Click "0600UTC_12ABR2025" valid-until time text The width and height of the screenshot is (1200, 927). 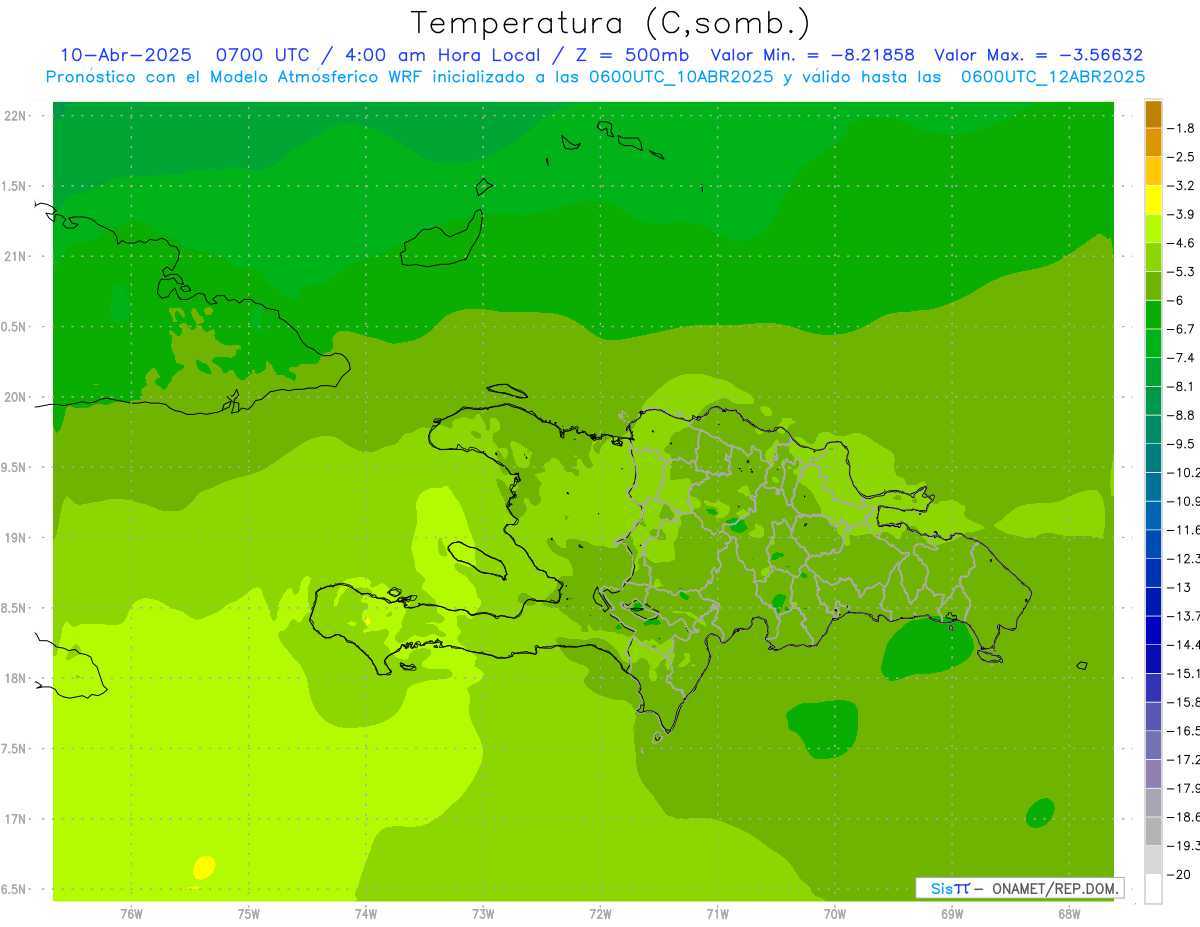1053,77
